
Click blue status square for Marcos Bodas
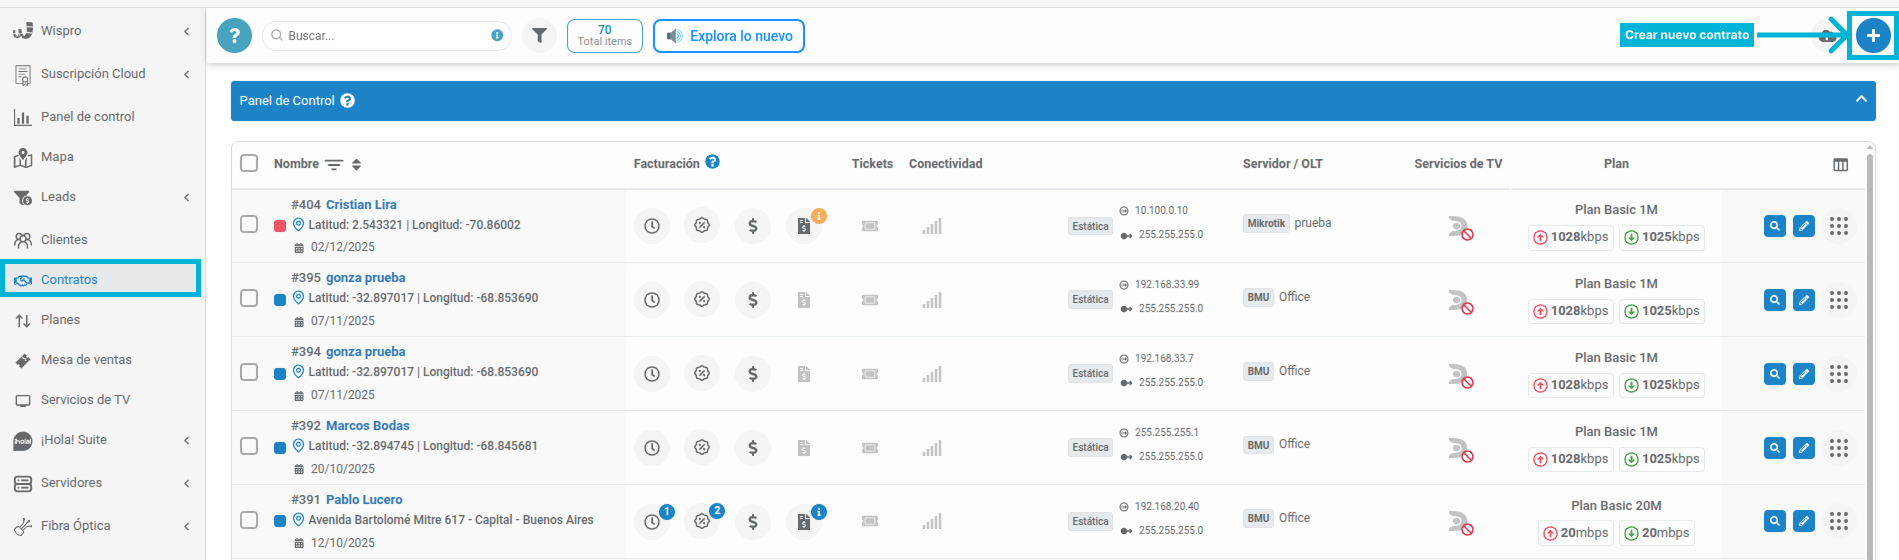(x=280, y=448)
